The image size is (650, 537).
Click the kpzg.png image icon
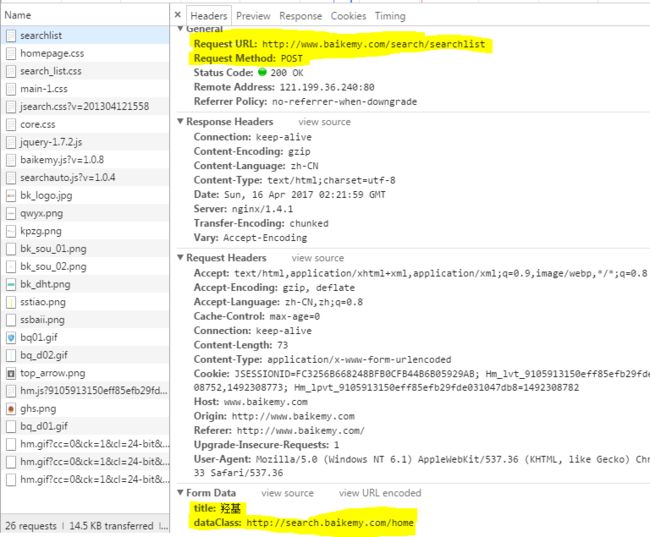coord(11,231)
